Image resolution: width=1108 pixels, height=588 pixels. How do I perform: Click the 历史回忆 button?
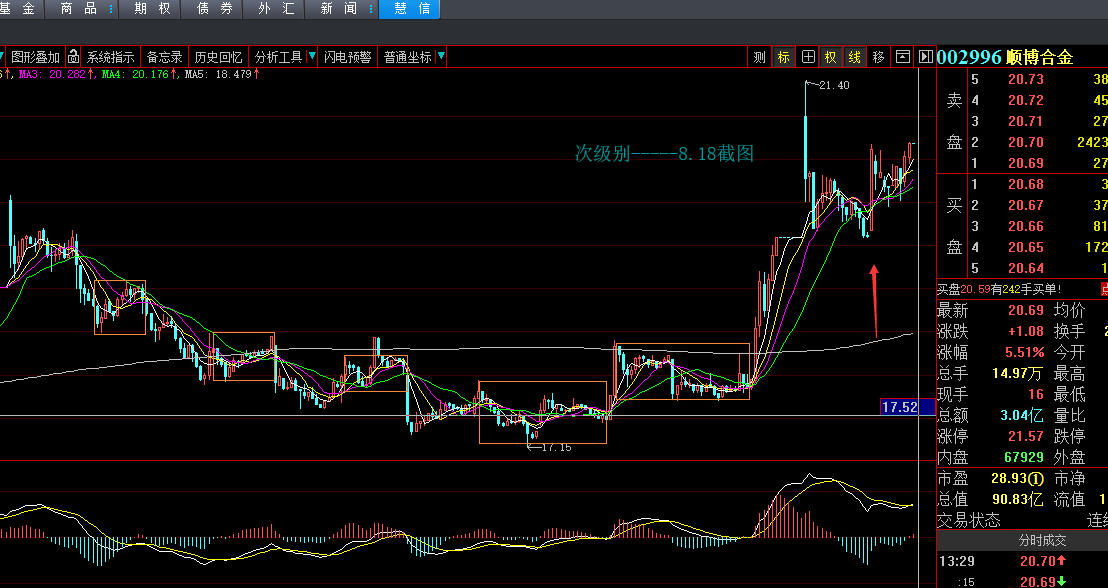tap(218, 57)
